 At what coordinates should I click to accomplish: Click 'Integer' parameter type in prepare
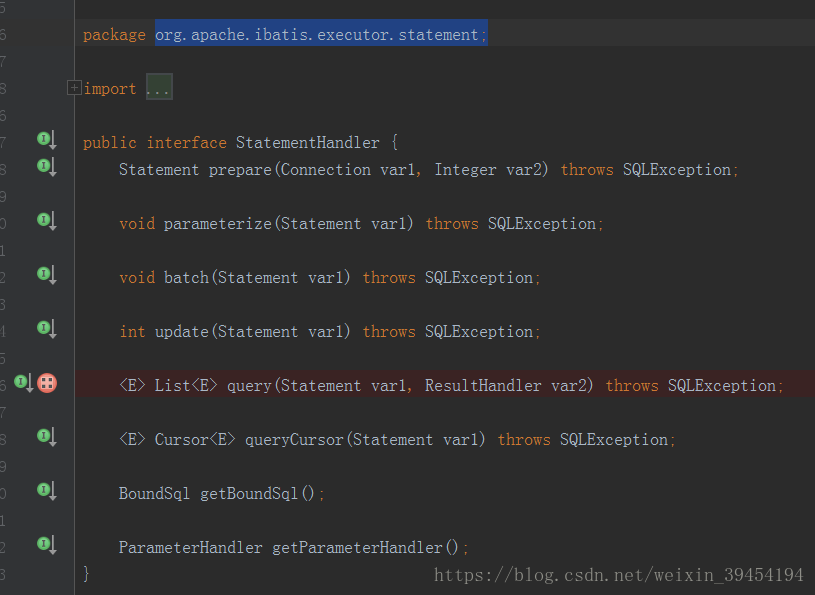(x=465, y=170)
